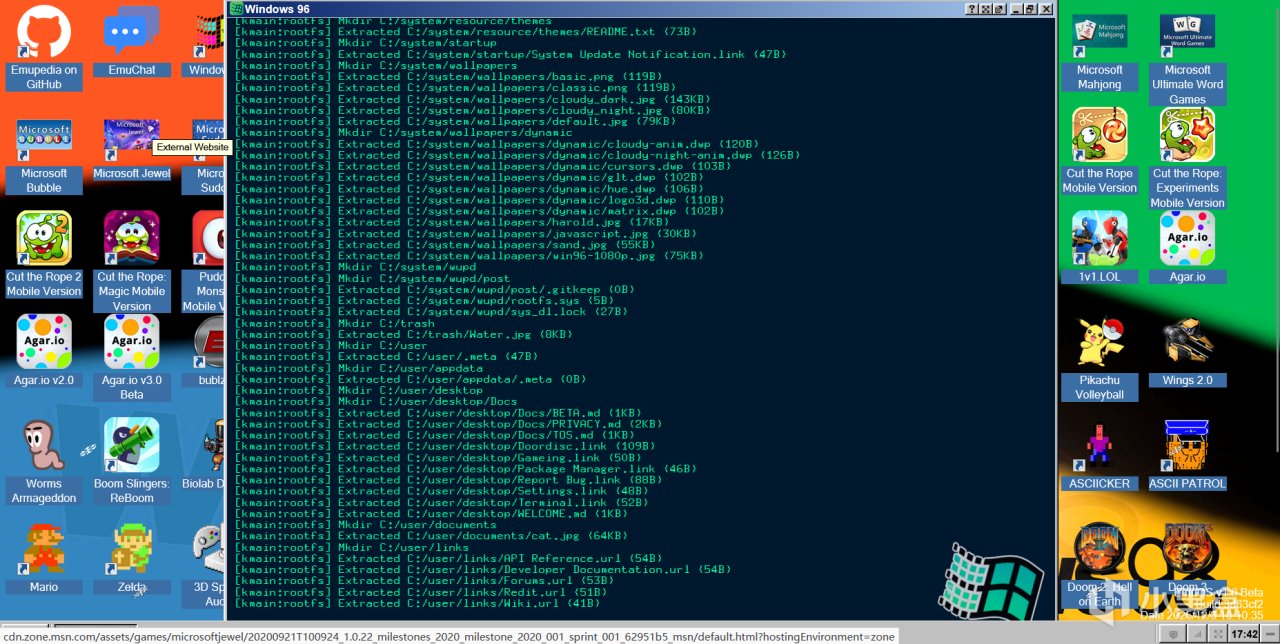The width and height of the screenshot is (1280, 644).
Task: Select the Pikachu Volleyball icon
Action: point(1099,358)
